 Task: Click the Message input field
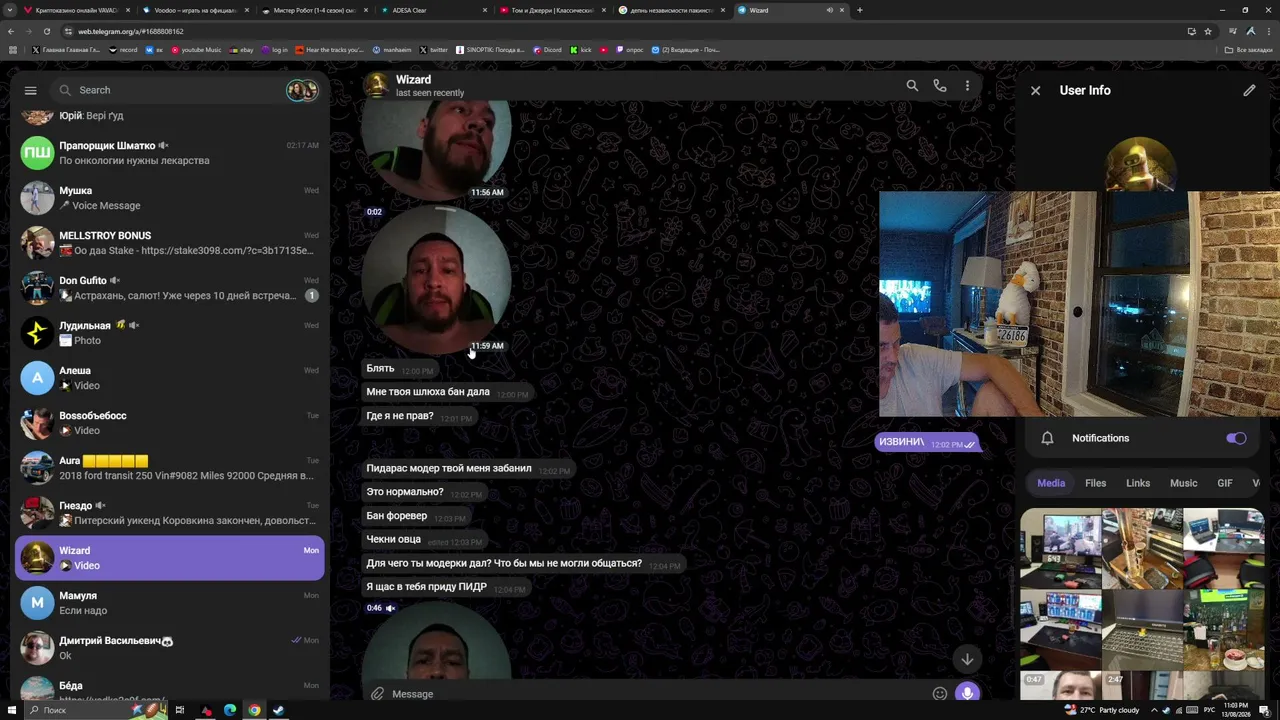pyautogui.click(x=655, y=694)
